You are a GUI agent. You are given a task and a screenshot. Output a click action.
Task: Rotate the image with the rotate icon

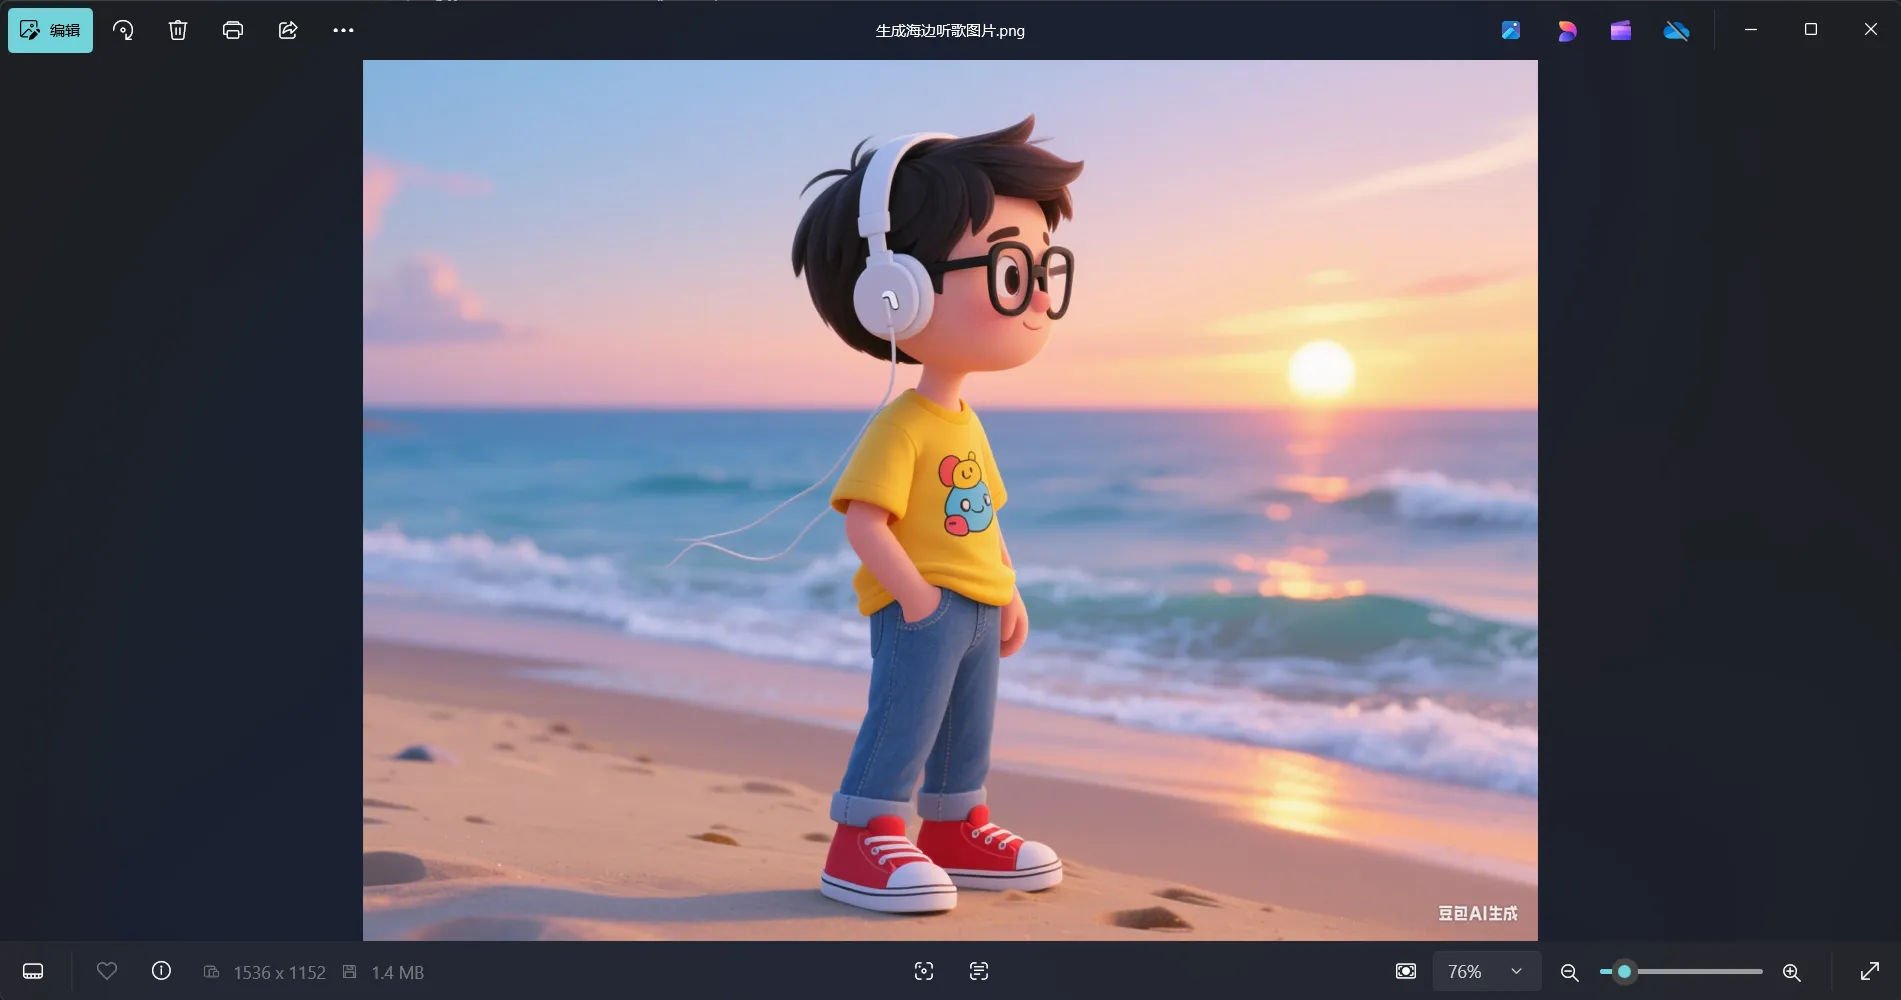click(x=123, y=30)
